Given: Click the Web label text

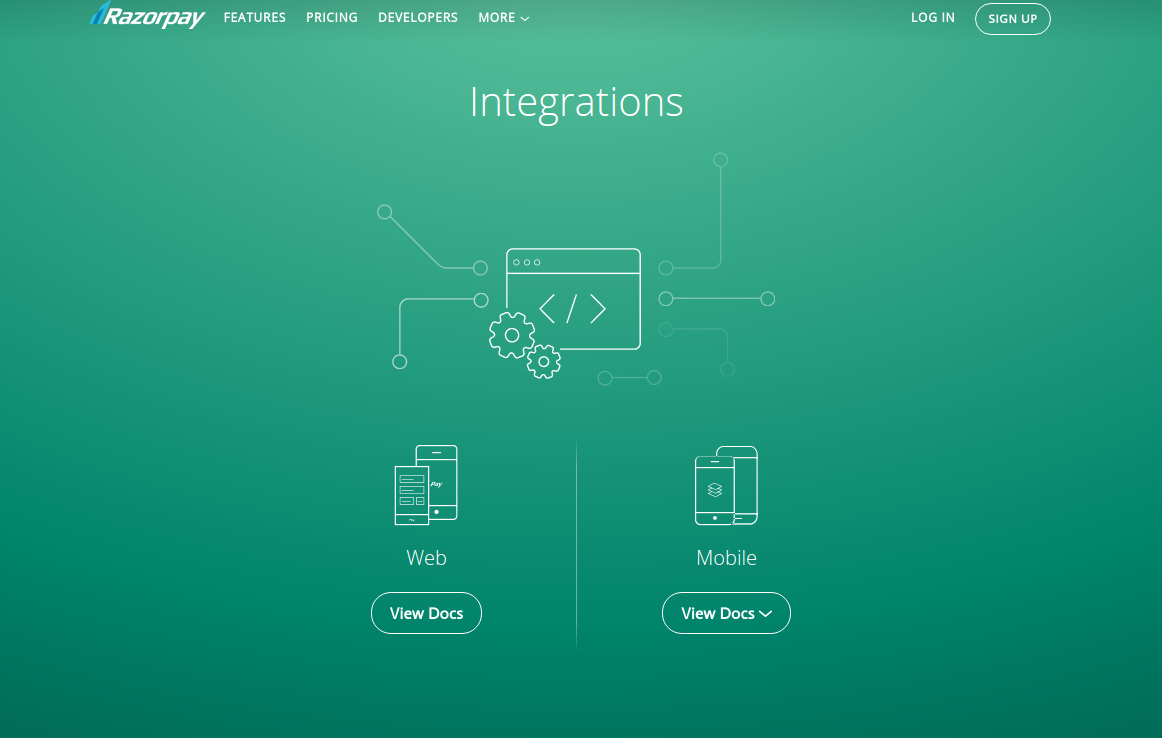Looking at the screenshot, I should coord(426,557).
